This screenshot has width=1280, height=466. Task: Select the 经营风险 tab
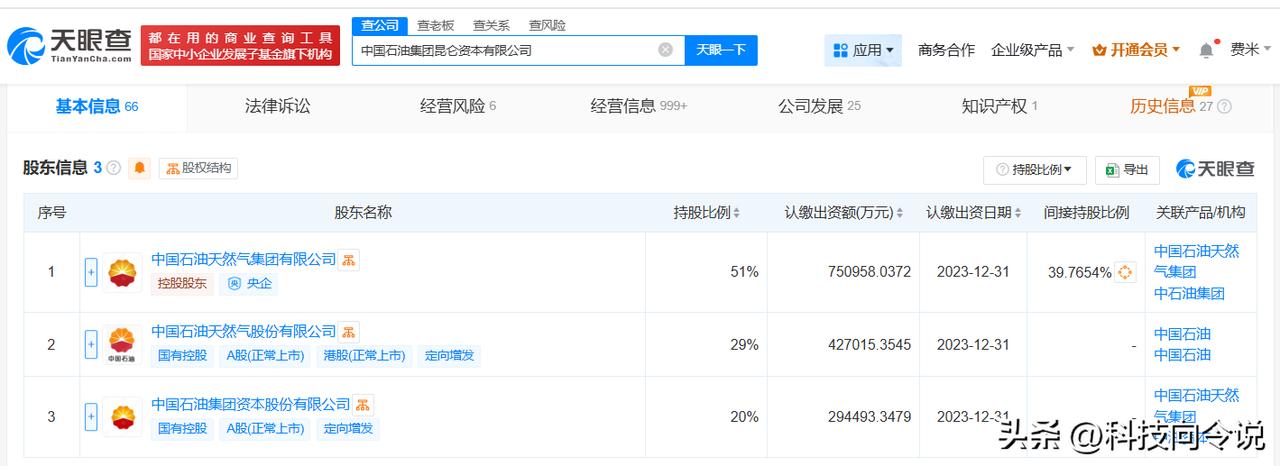458,106
